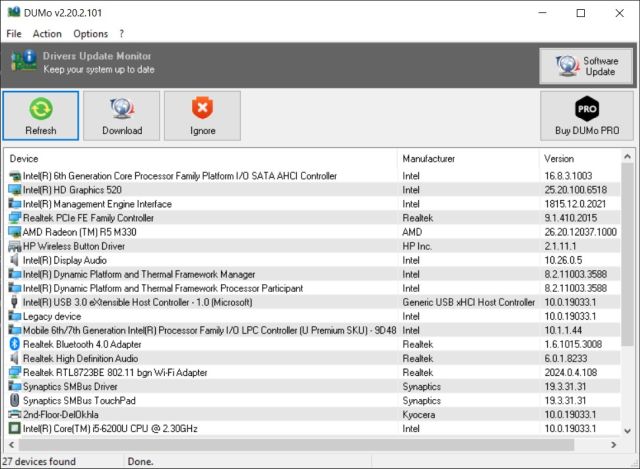Click the Synaptics SMBus Driver icon
640x469 pixels.
tap(15, 386)
